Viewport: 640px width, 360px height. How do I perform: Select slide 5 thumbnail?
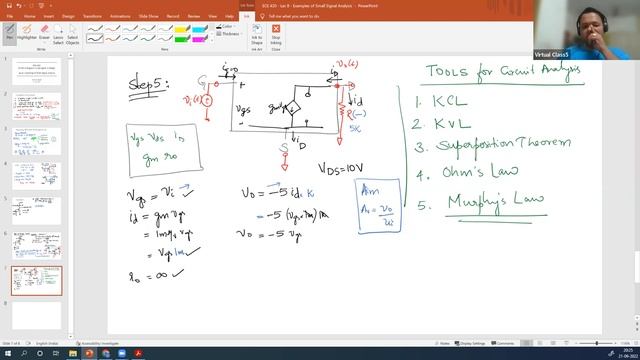click(x=37, y=211)
